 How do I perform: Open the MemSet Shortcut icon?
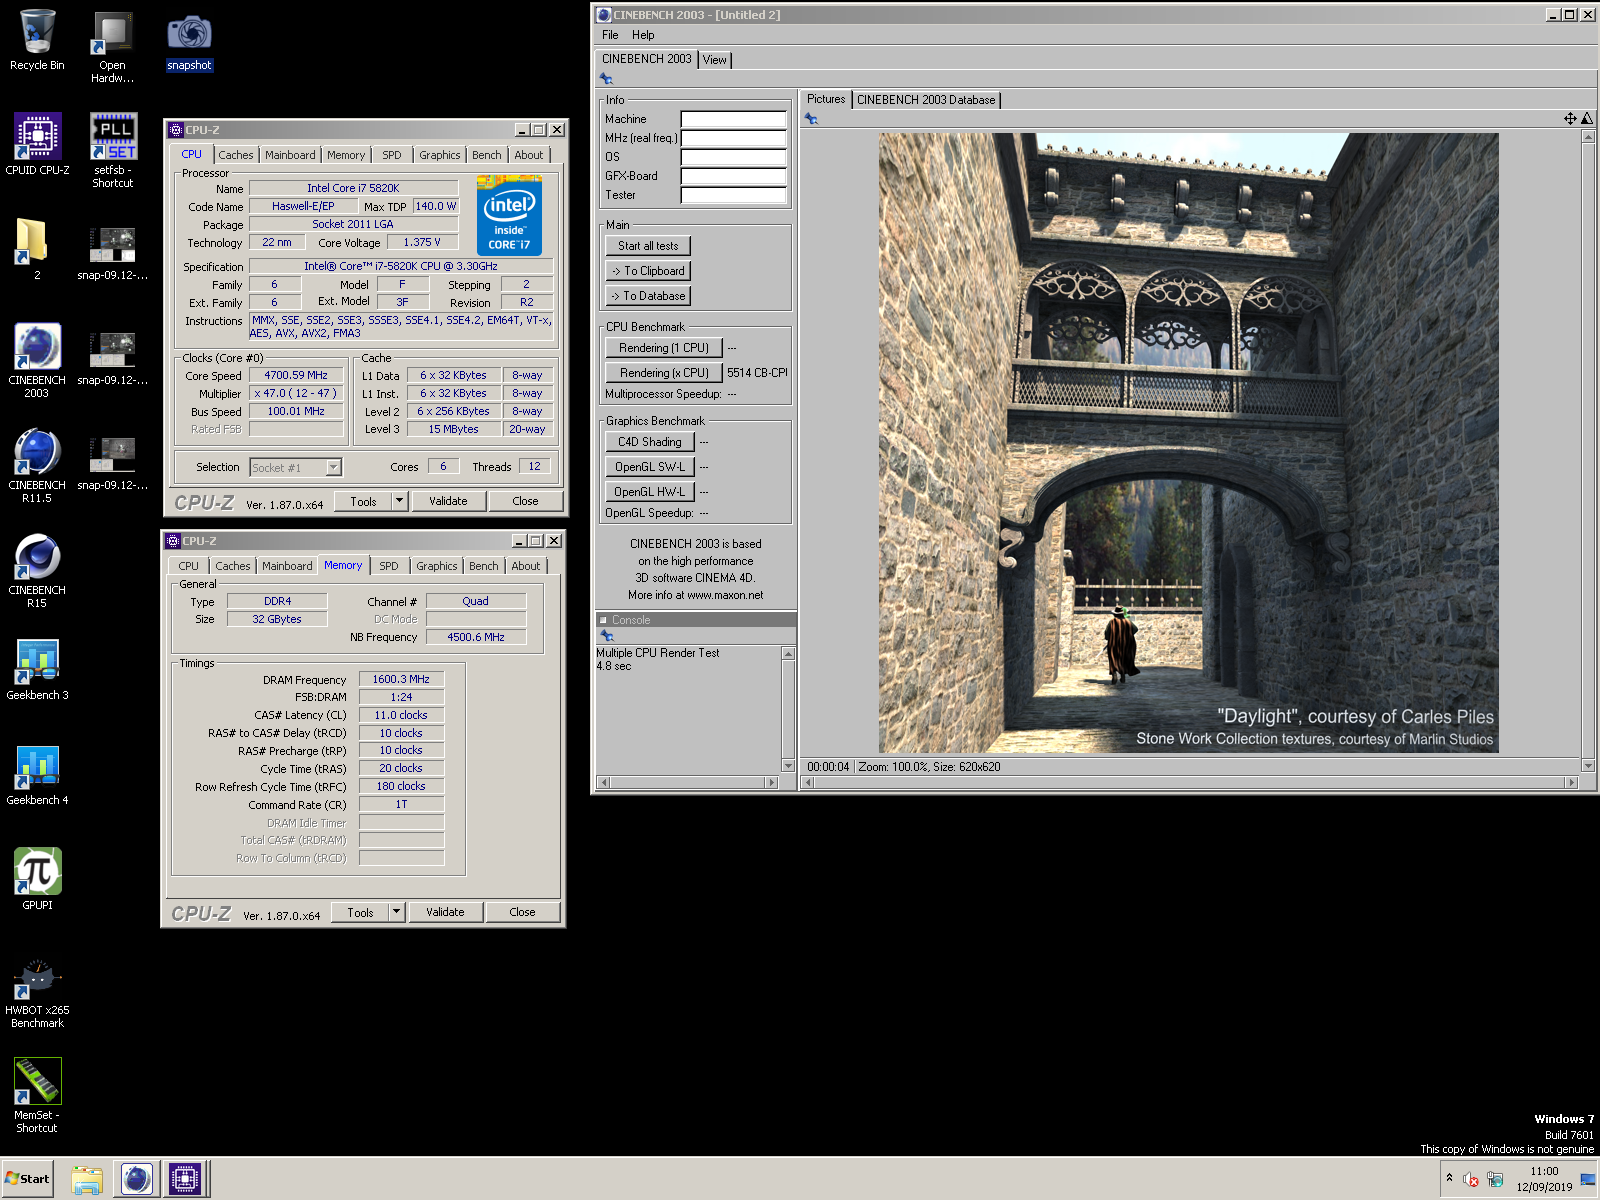click(x=37, y=1095)
